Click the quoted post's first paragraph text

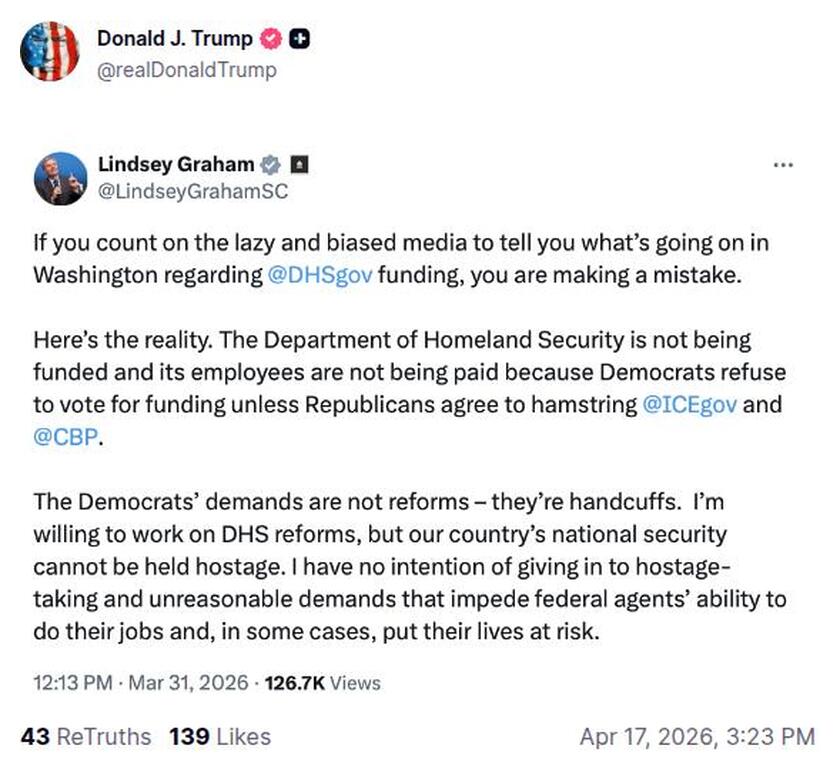click(400, 259)
